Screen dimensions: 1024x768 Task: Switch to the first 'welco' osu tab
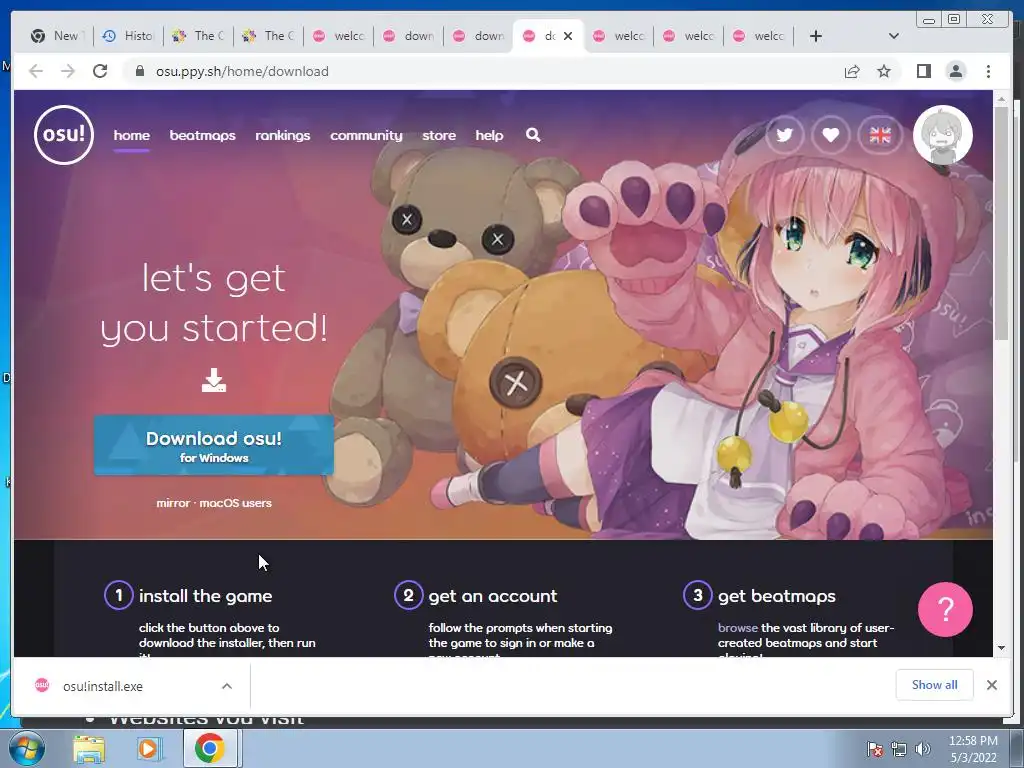[x=338, y=36]
